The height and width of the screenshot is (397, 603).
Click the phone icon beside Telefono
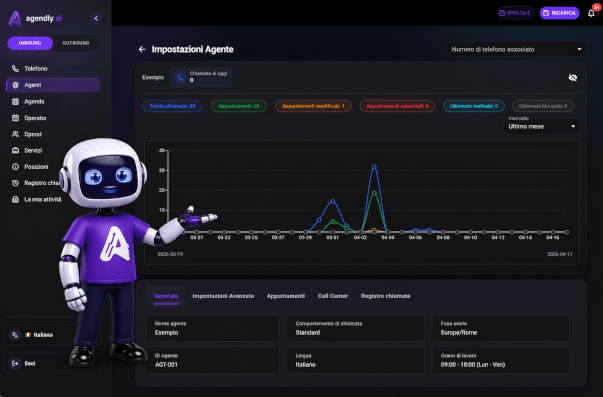(15, 68)
